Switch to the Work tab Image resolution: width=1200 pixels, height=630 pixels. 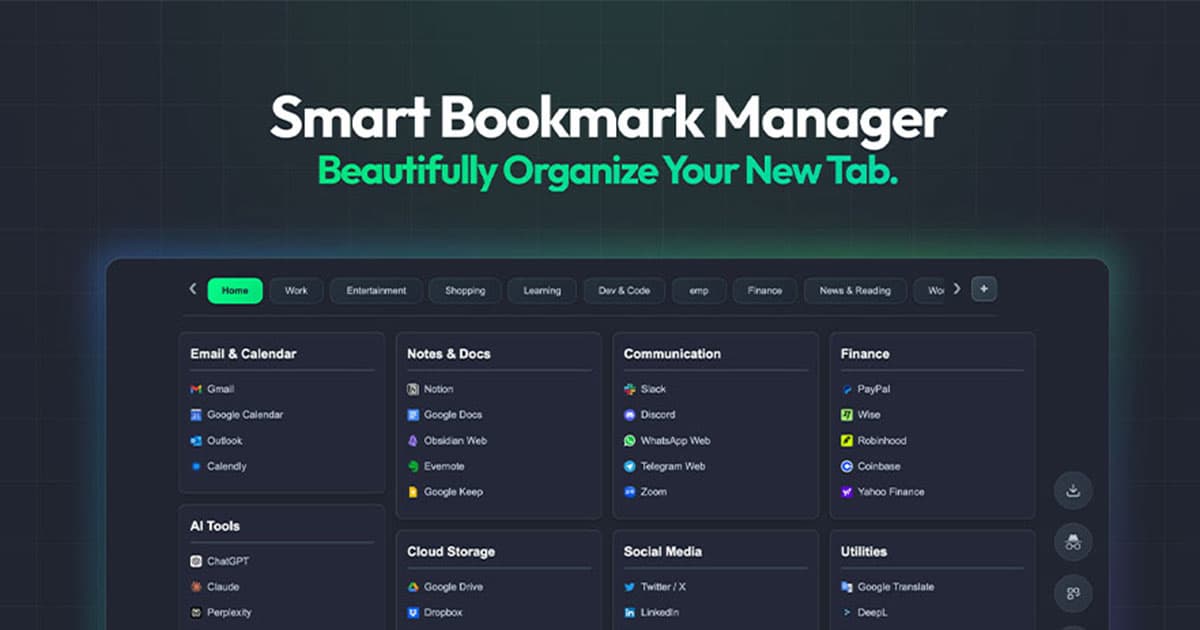296,291
